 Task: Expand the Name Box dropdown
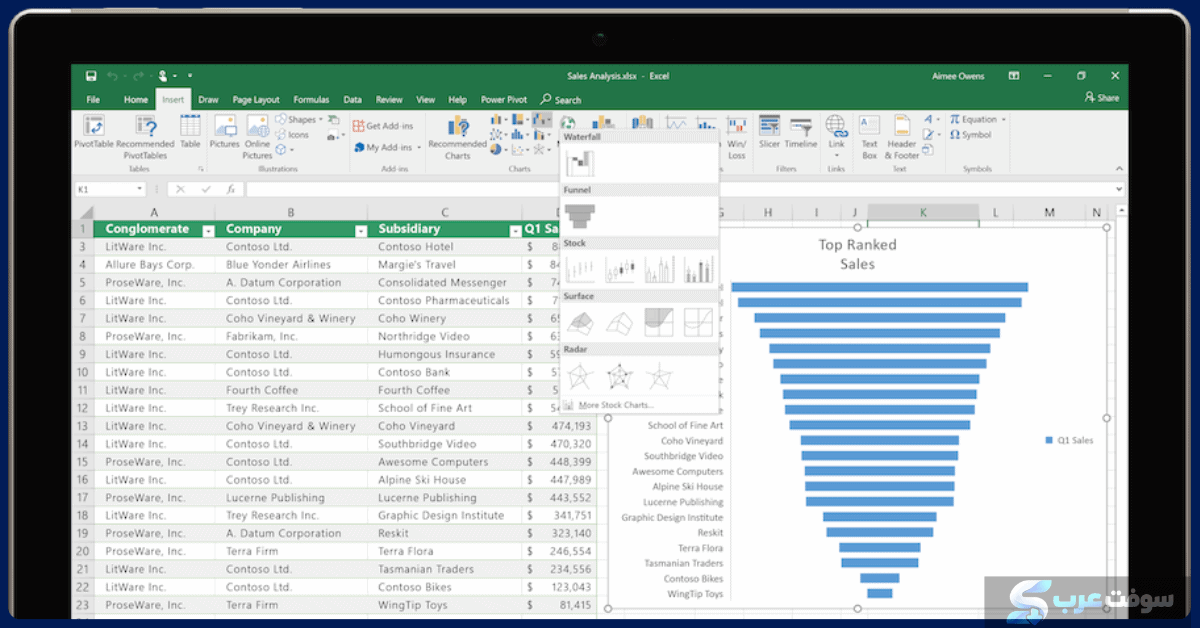pos(139,189)
